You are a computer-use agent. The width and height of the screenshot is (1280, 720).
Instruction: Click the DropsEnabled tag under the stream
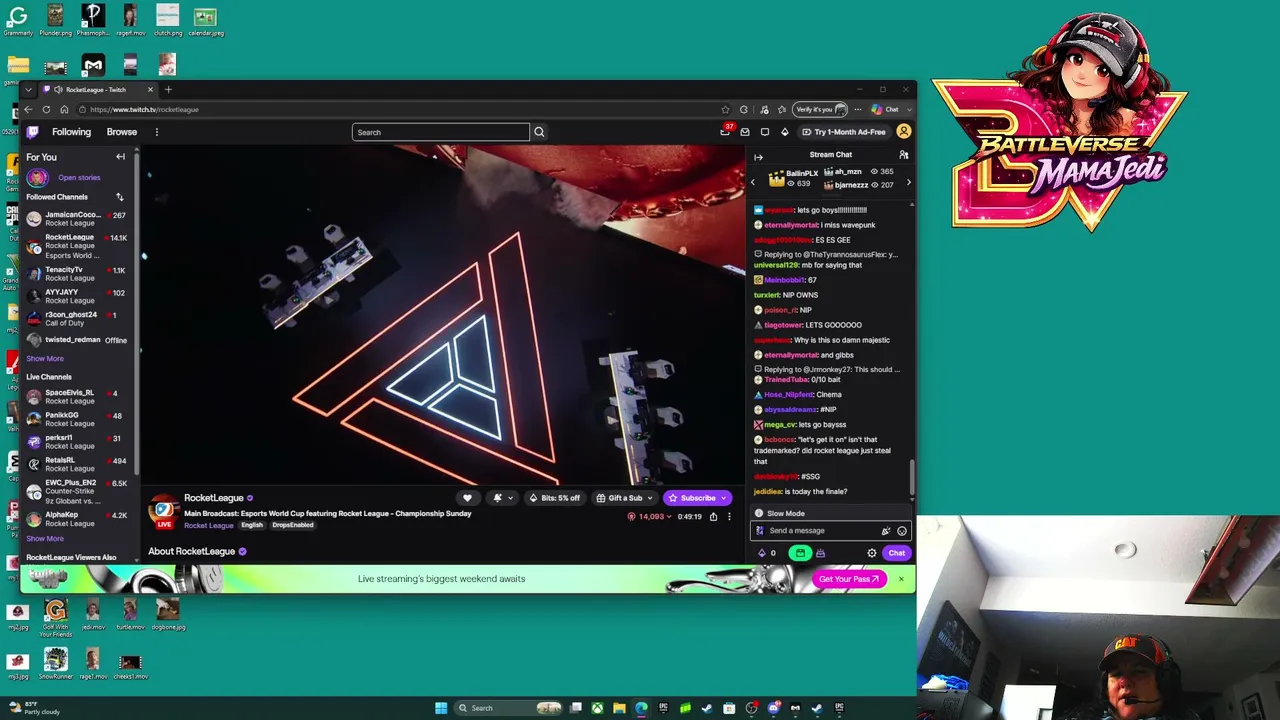click(x=293, y=525)
